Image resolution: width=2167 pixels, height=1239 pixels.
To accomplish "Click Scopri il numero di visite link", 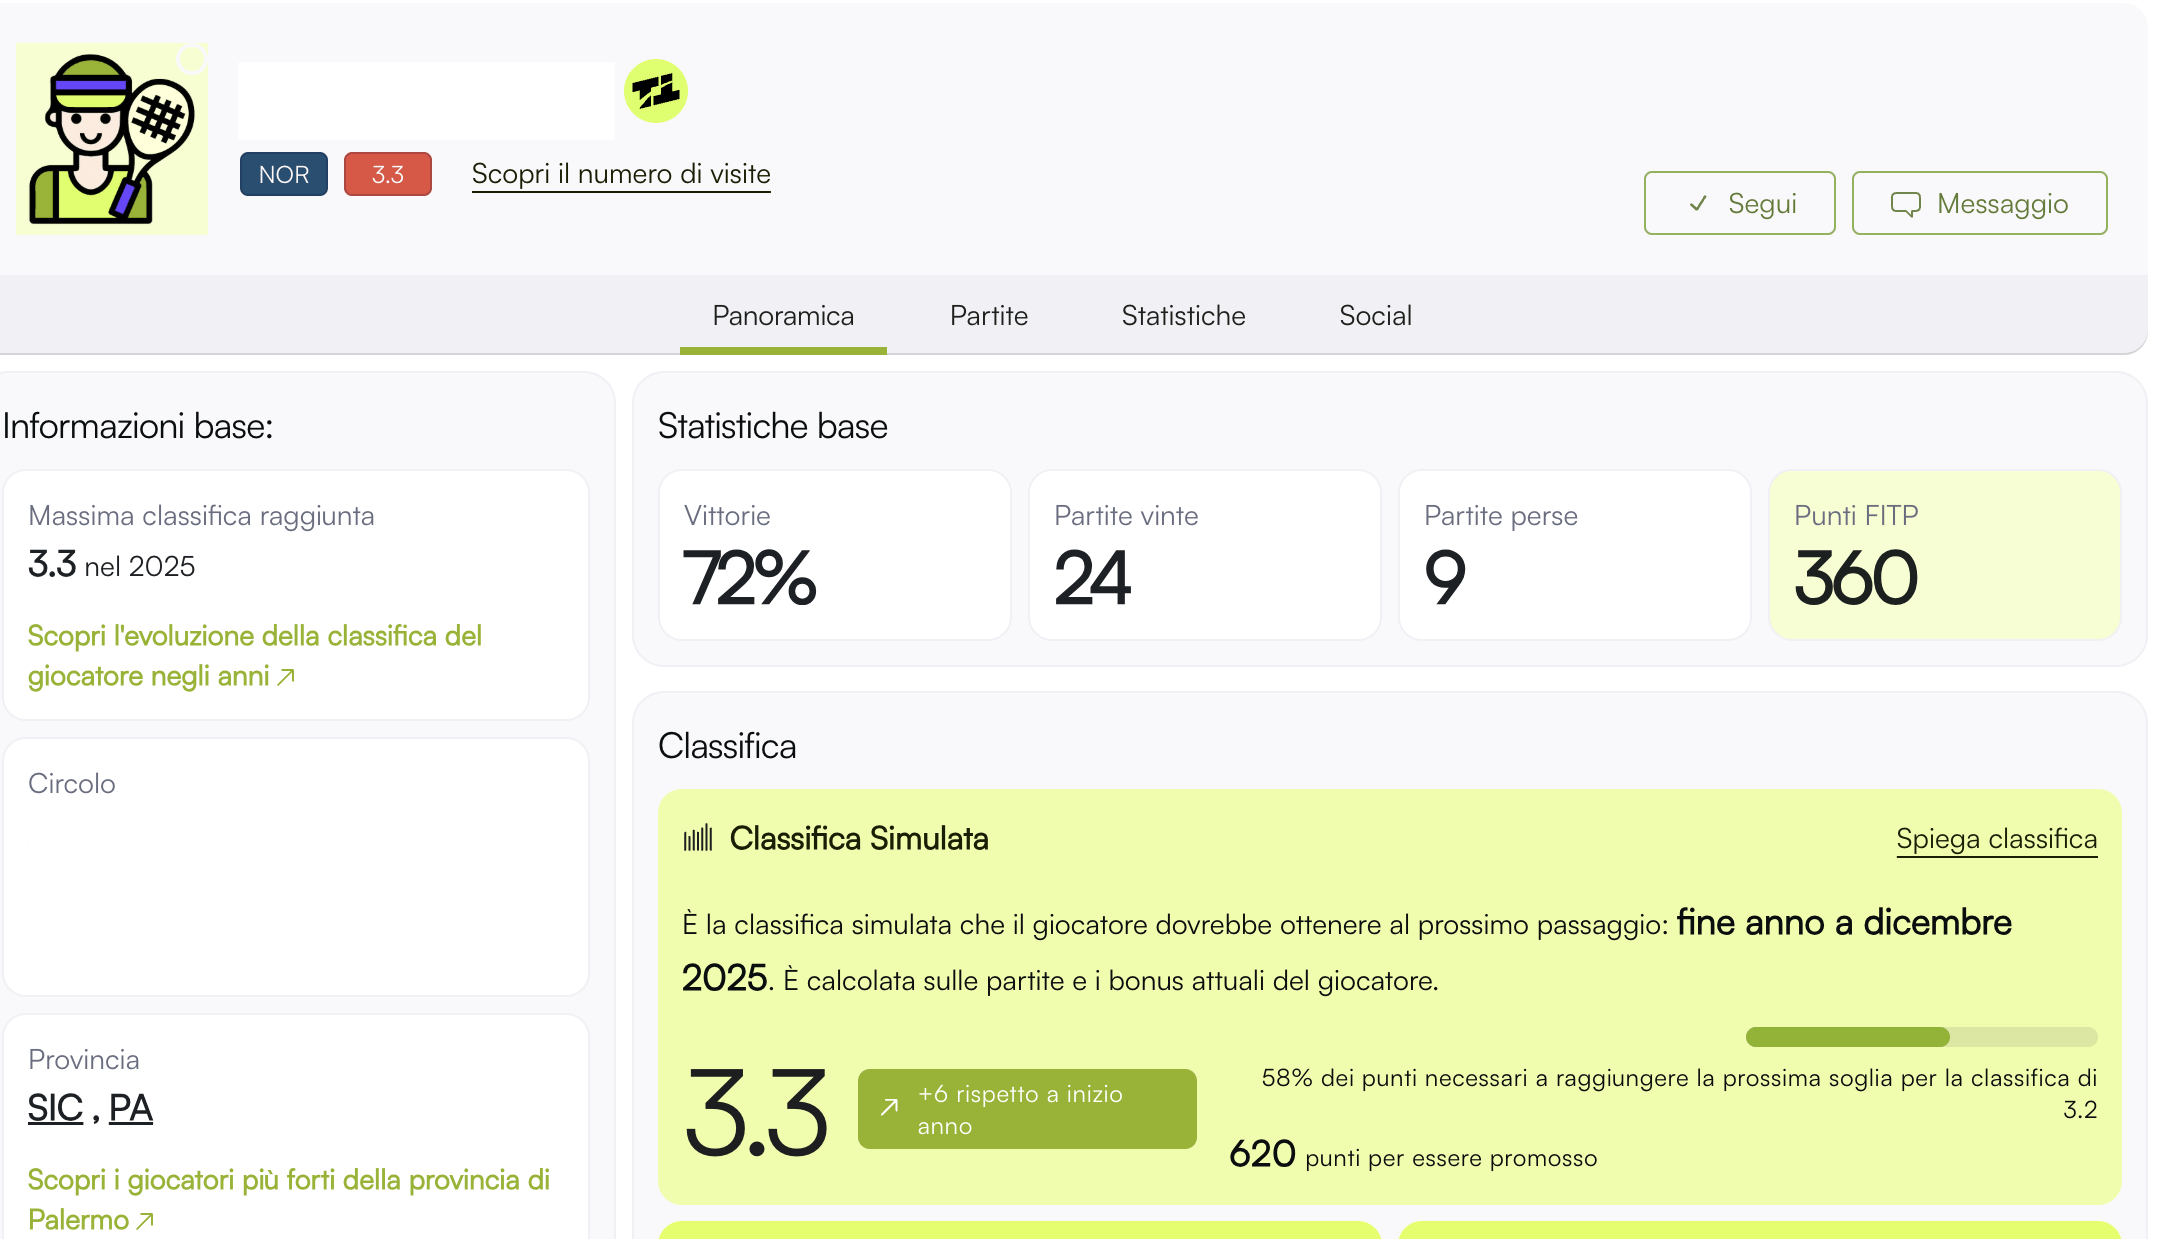I will 621,174.
